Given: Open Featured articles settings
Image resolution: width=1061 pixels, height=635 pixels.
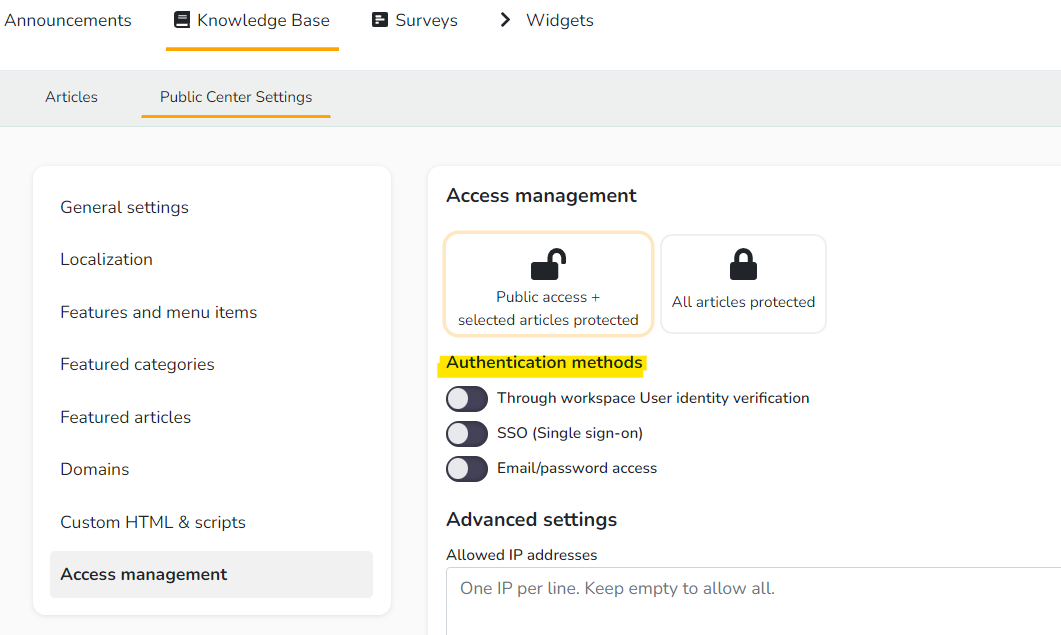Looking at the screenshot, I should [x=125, y=417].
